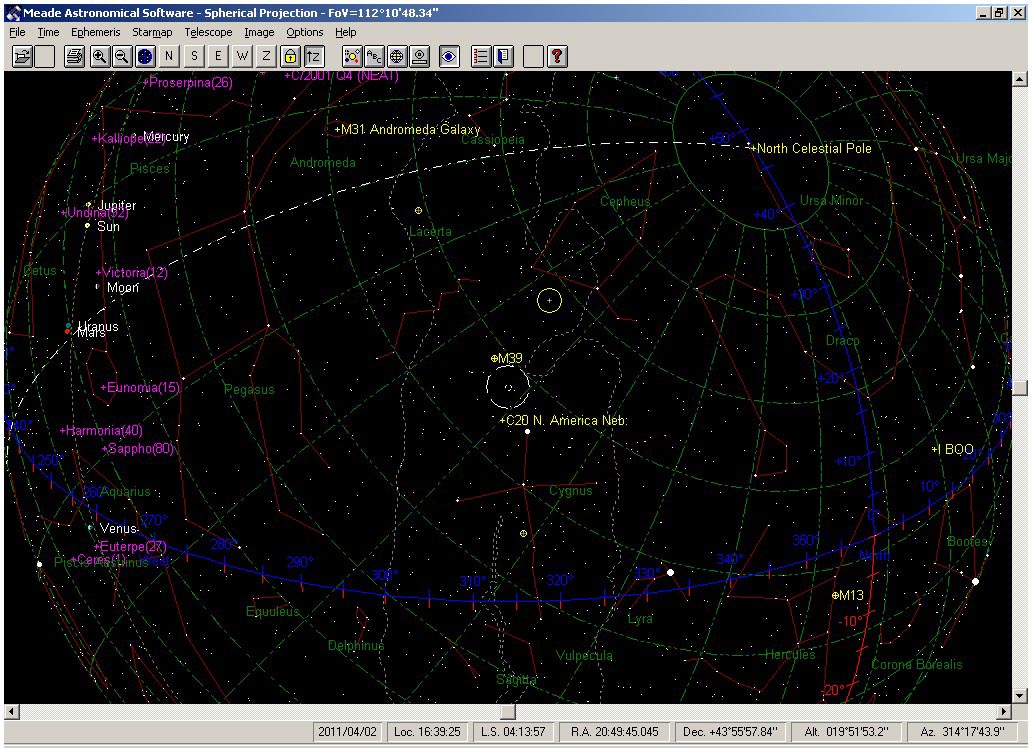This screenshot has width=1032, height=748.
Task: Click the red question mark help icon
Action: pos(557,56)
